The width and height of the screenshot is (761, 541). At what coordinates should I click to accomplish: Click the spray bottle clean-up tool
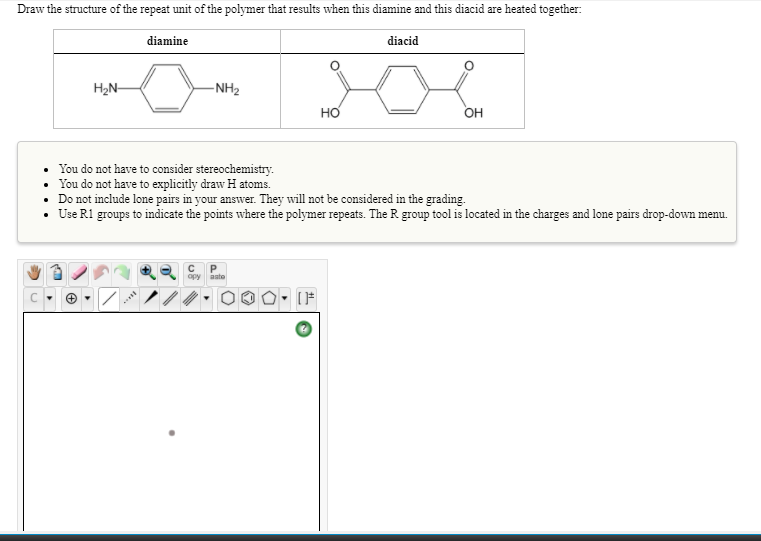coord(56,273)
